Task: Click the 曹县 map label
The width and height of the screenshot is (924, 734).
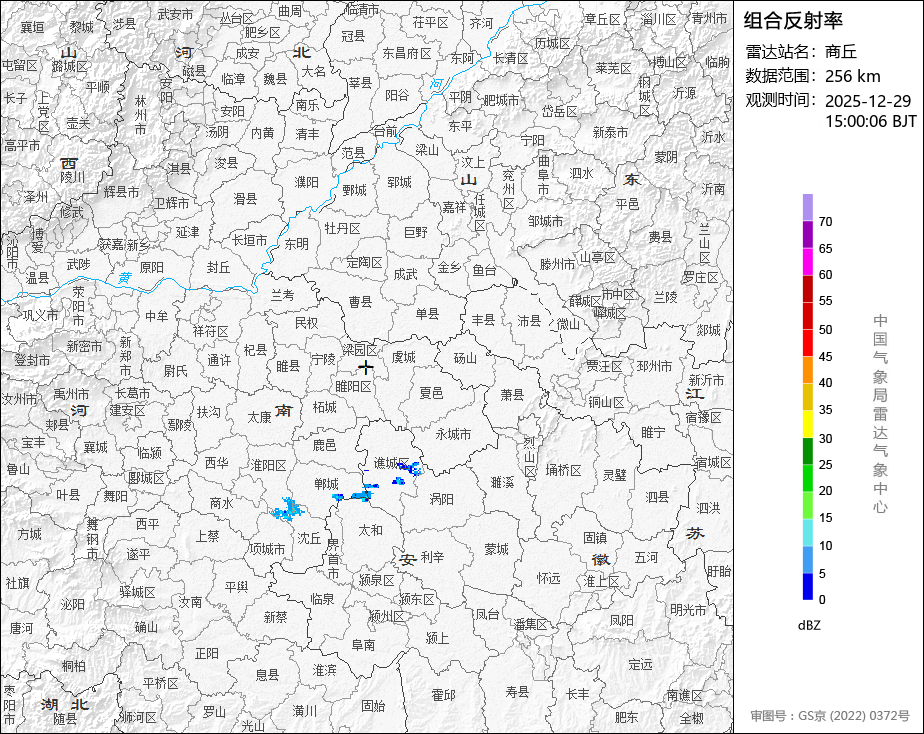Action: (361, 302)
